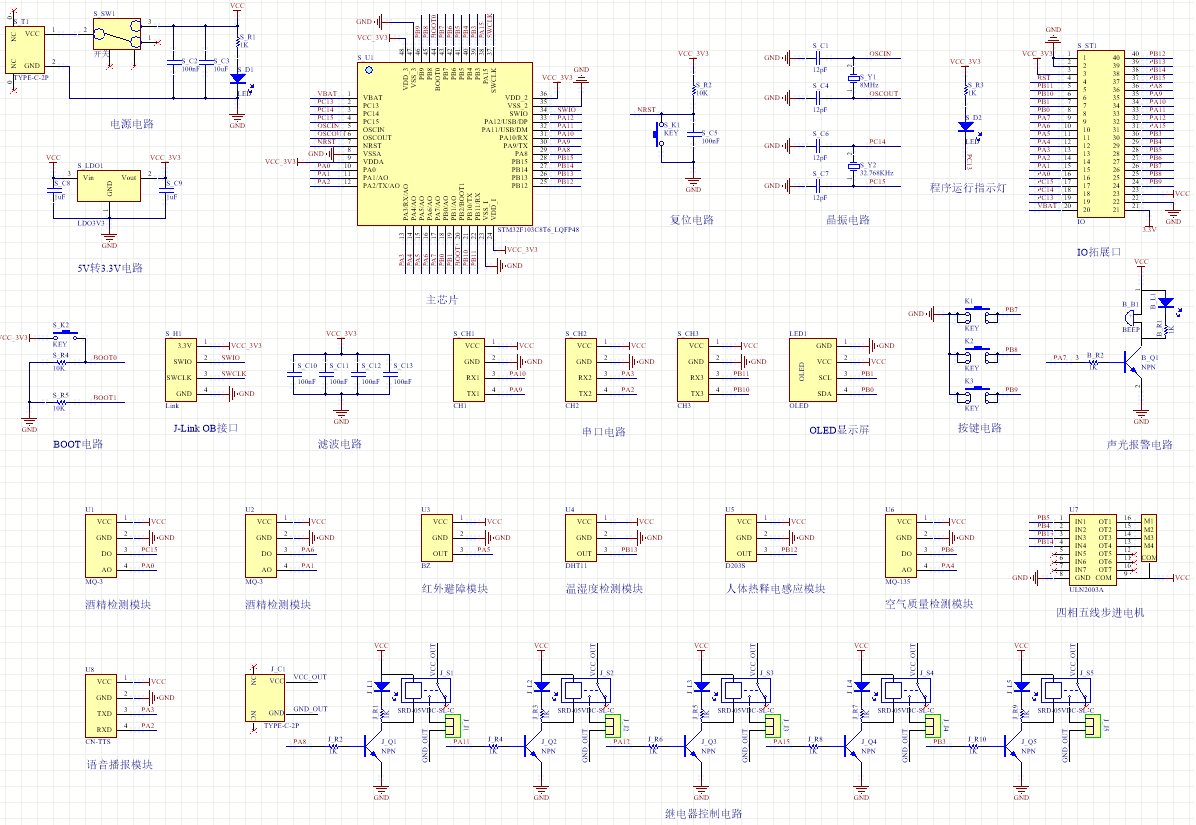
Task: Select the 'BOOT电路' label
Action: click(78, 444)
